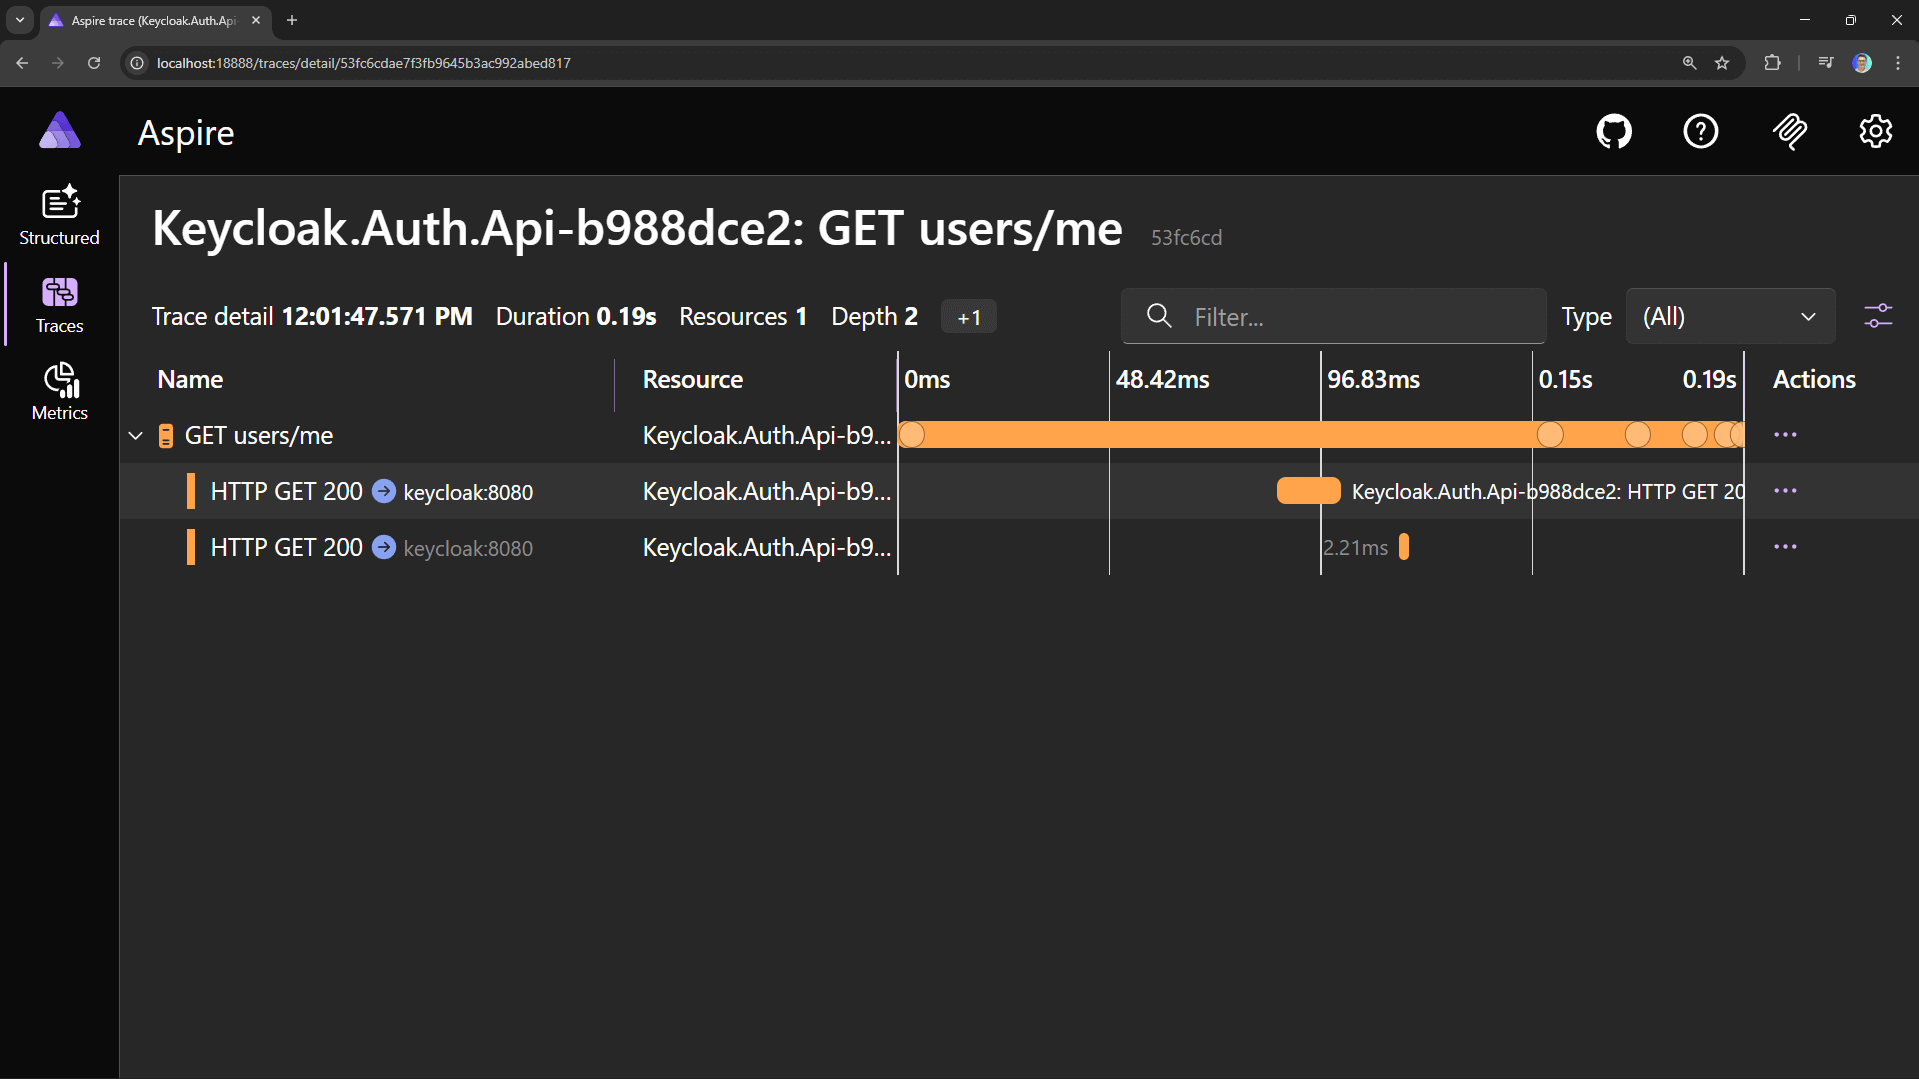The width and height of the screenshot is (1919, 1079).
Task: Open the Type (All) dropdown
Action: pos(1730,316)
